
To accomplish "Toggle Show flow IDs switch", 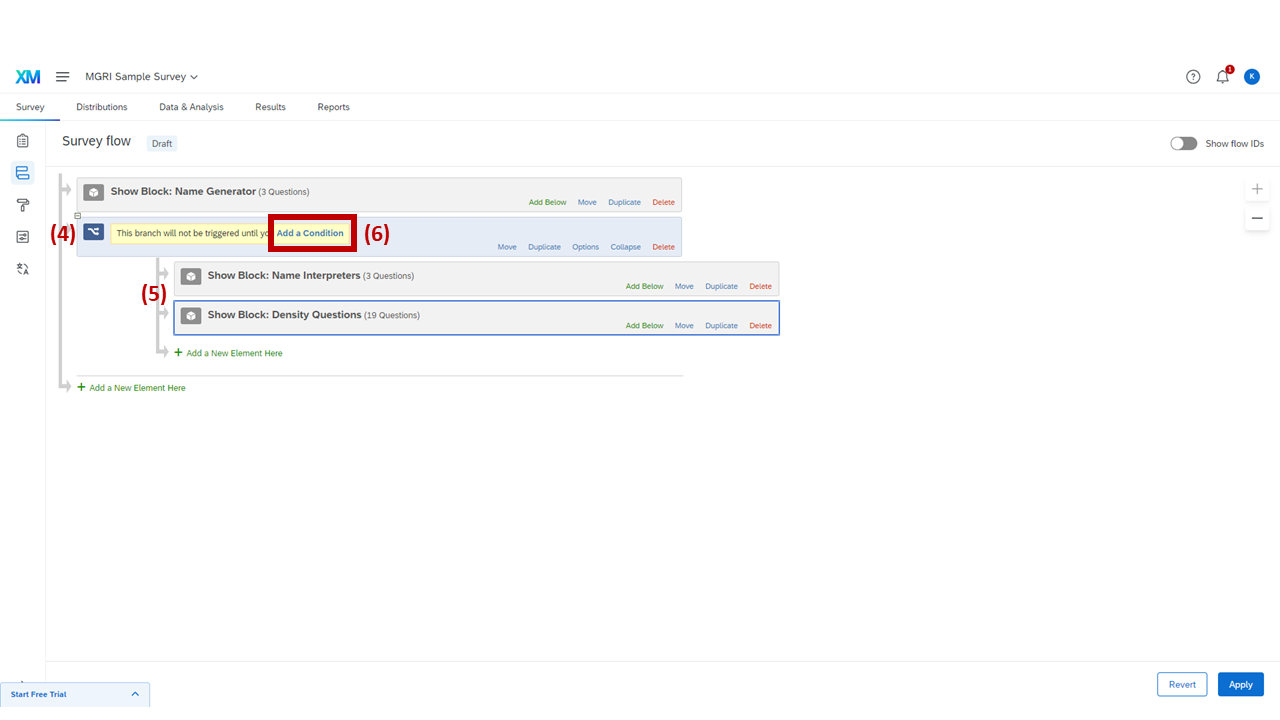I will point(1183,144).
